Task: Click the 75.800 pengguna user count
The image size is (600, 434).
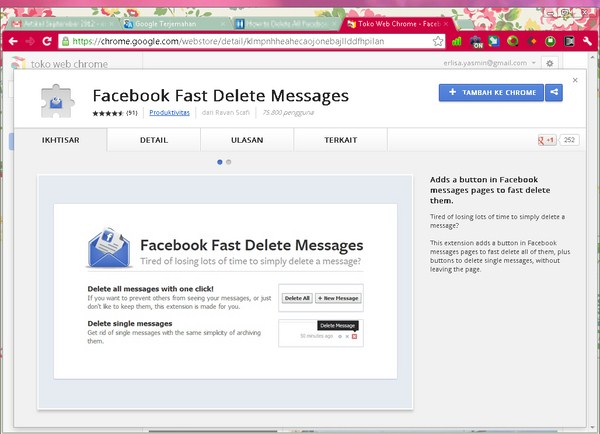Action: point(288,113)
